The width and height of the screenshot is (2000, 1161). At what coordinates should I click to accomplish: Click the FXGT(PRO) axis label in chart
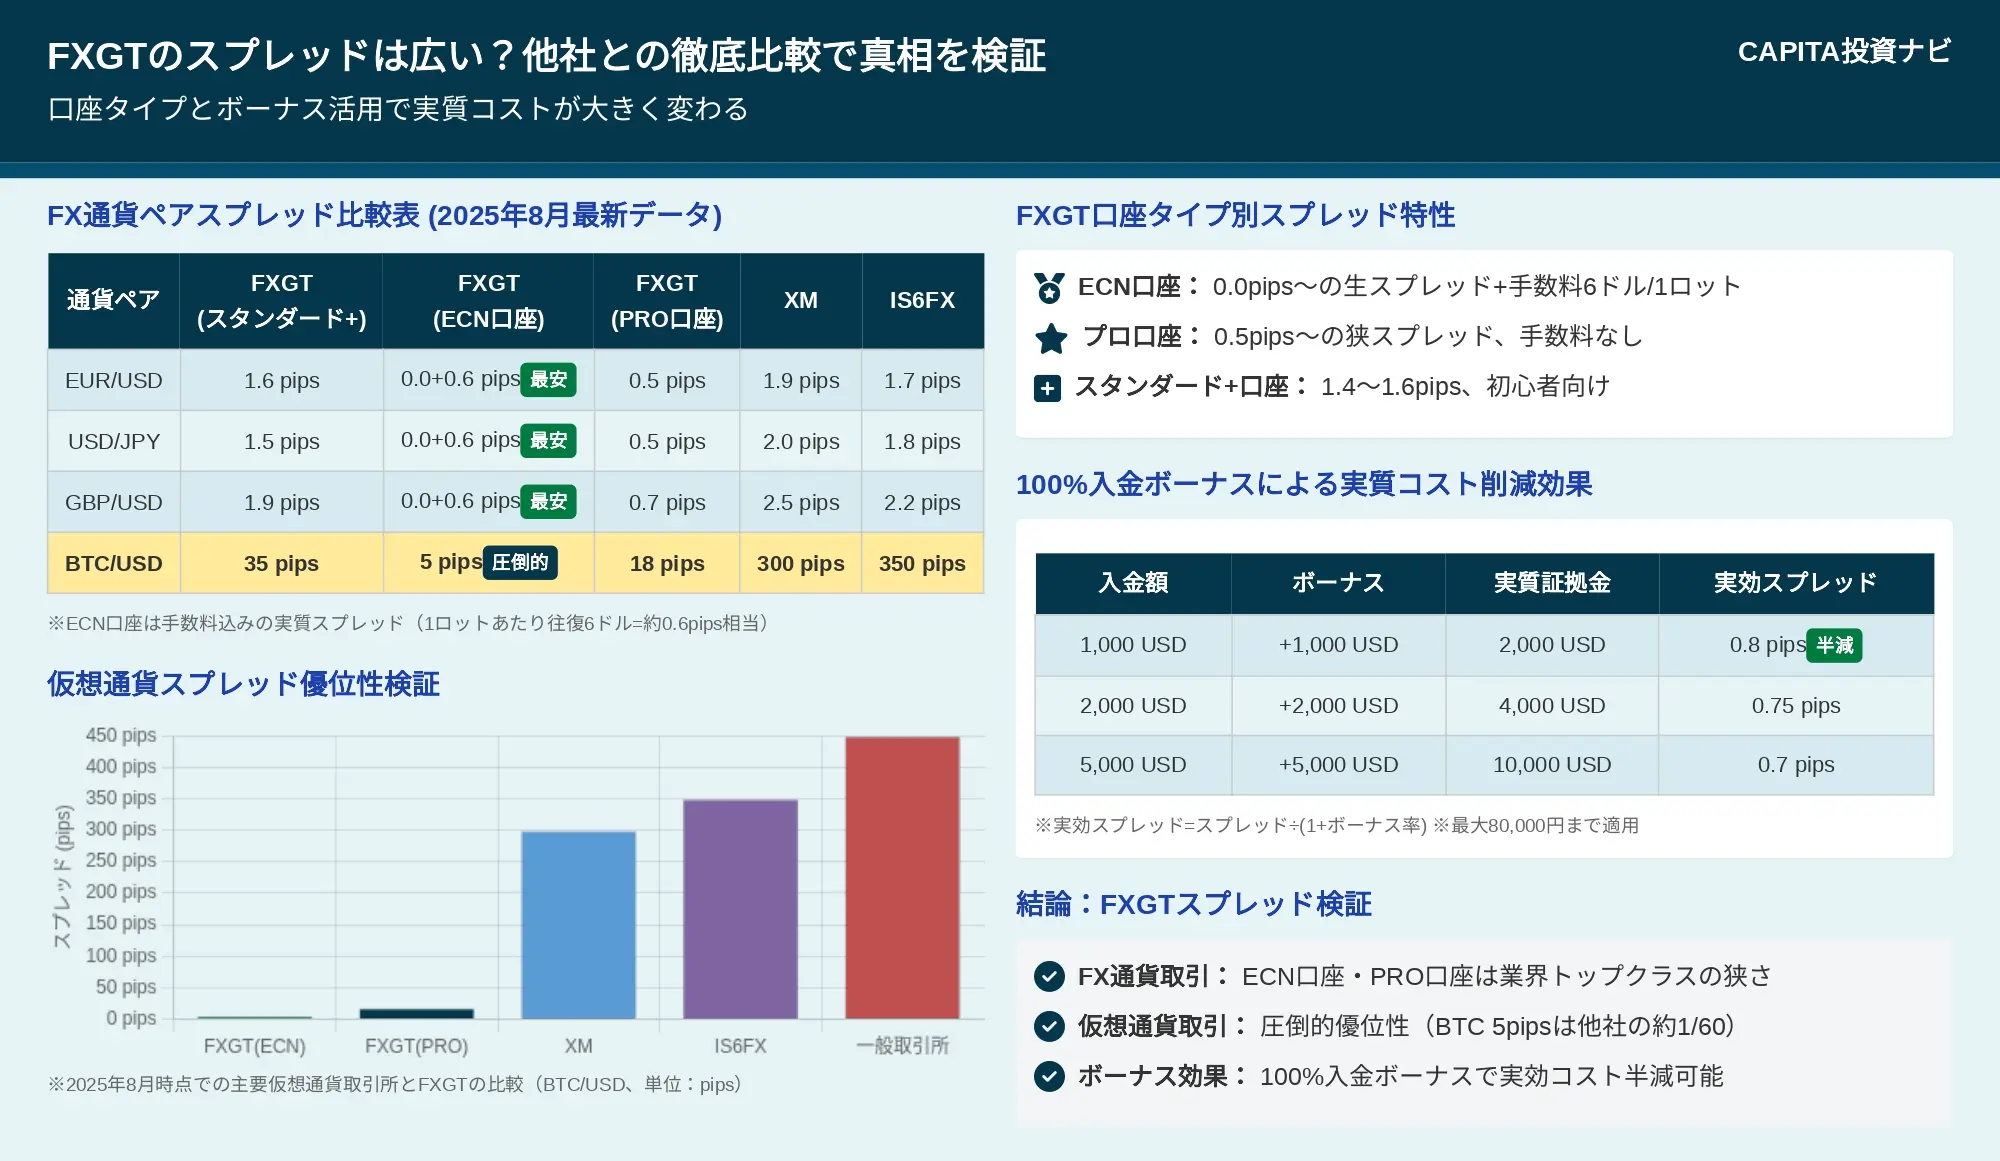(416, 1046)
